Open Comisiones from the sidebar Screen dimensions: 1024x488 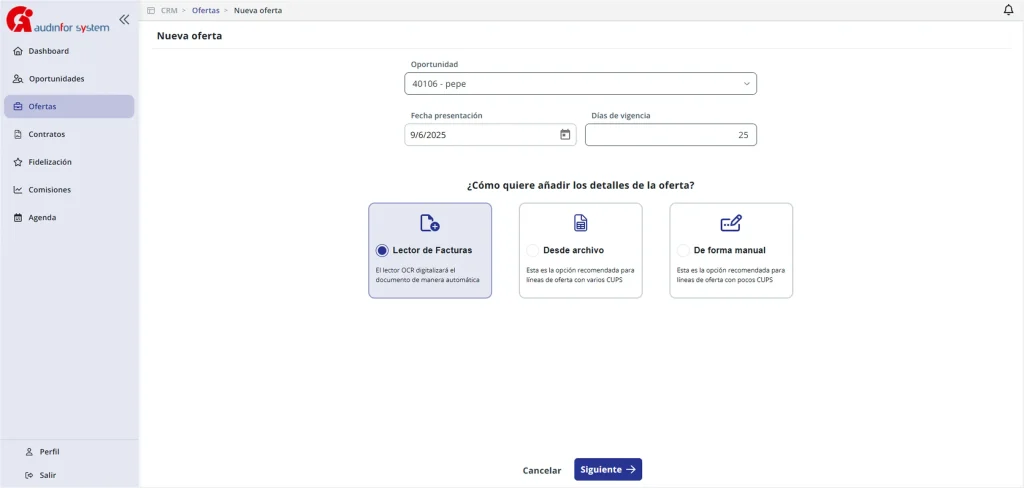[x=49, y=190]
